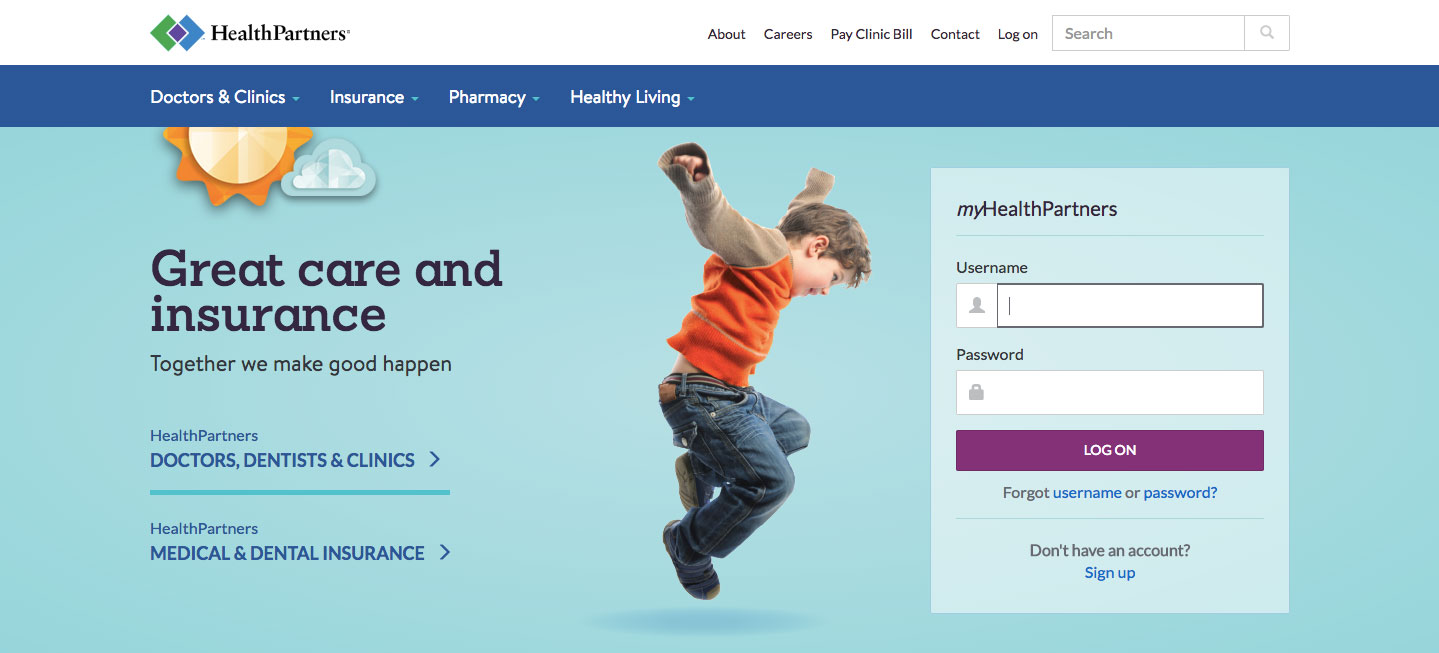Open the Pharmacy dropdown menu
This screenshot has height=653, width=1439.
coord(494,97)
